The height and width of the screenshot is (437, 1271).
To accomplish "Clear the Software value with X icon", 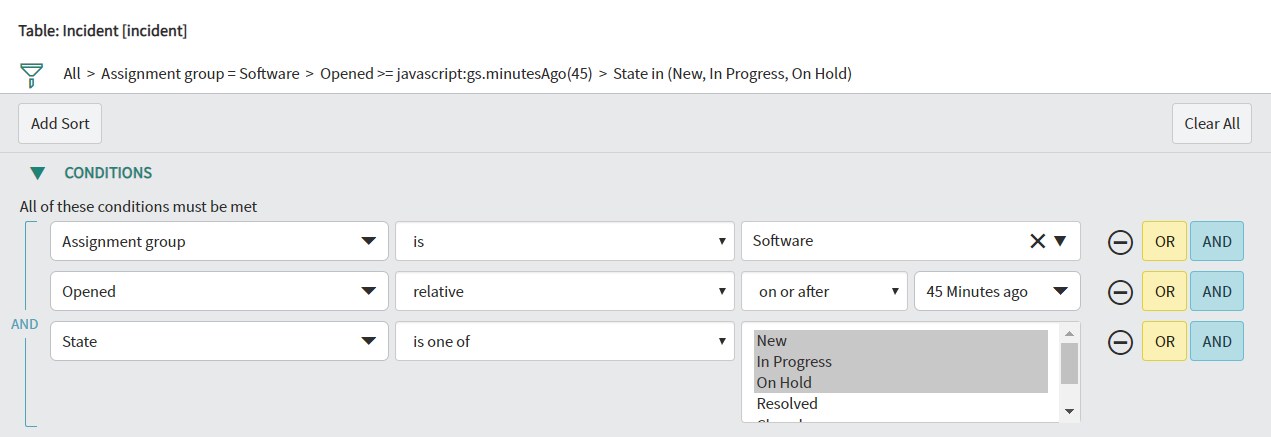I will 1037,241.
